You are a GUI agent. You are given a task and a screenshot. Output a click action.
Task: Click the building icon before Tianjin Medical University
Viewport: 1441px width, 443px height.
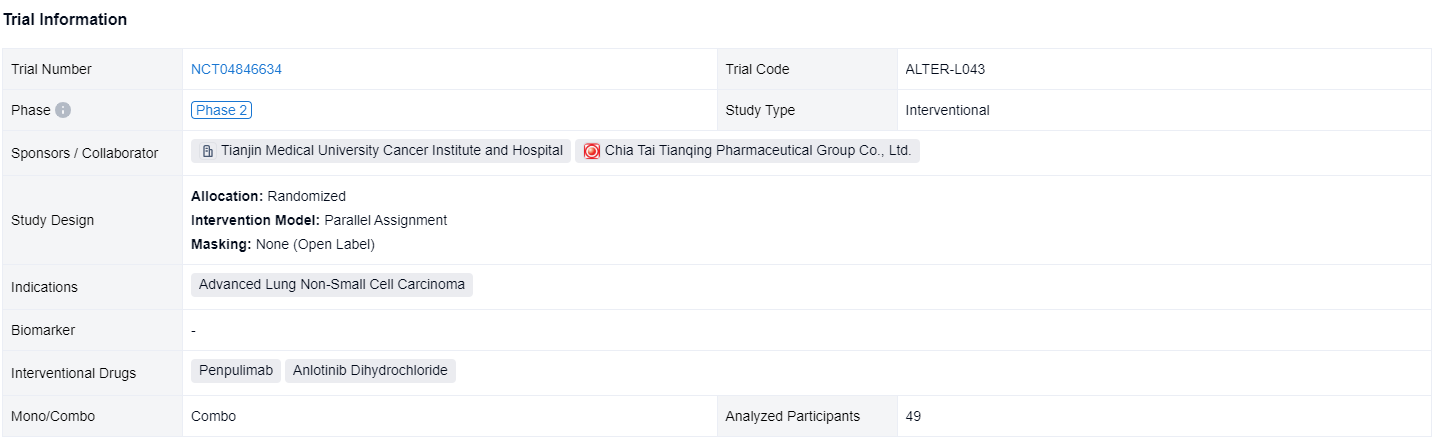207,151
